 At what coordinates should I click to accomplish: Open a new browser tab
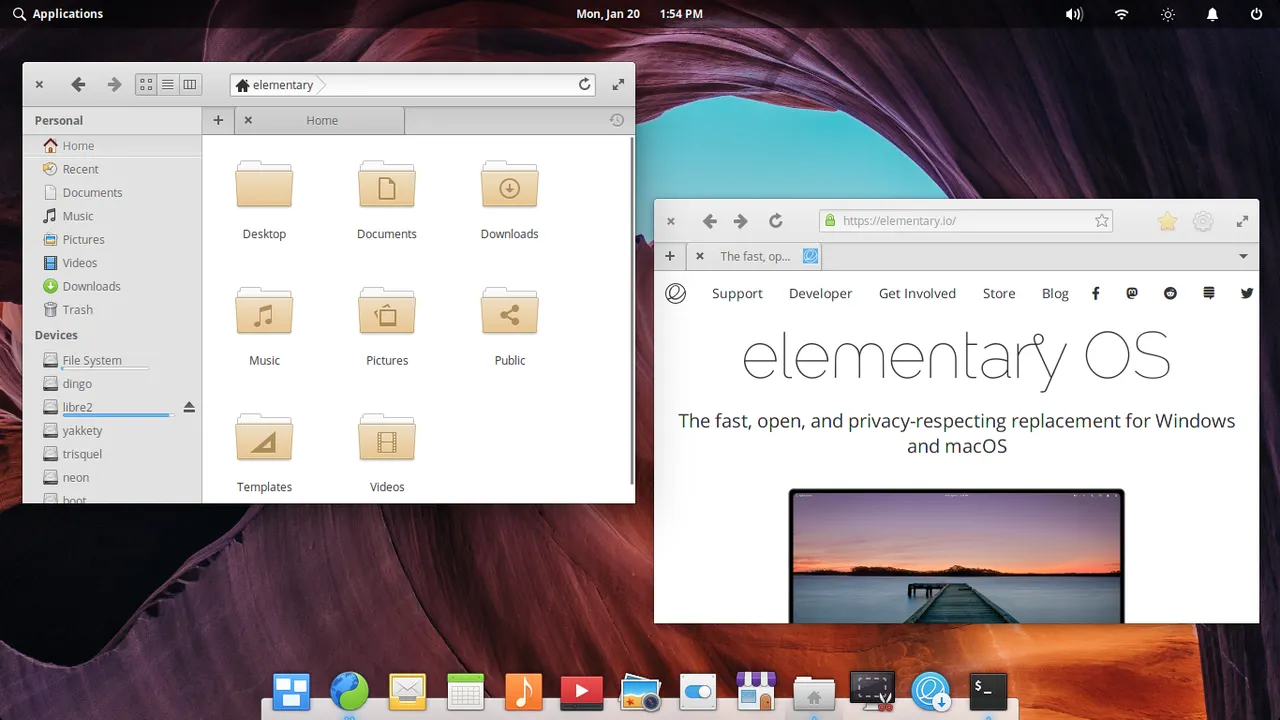pyautogui.click(x=670, y=256)
